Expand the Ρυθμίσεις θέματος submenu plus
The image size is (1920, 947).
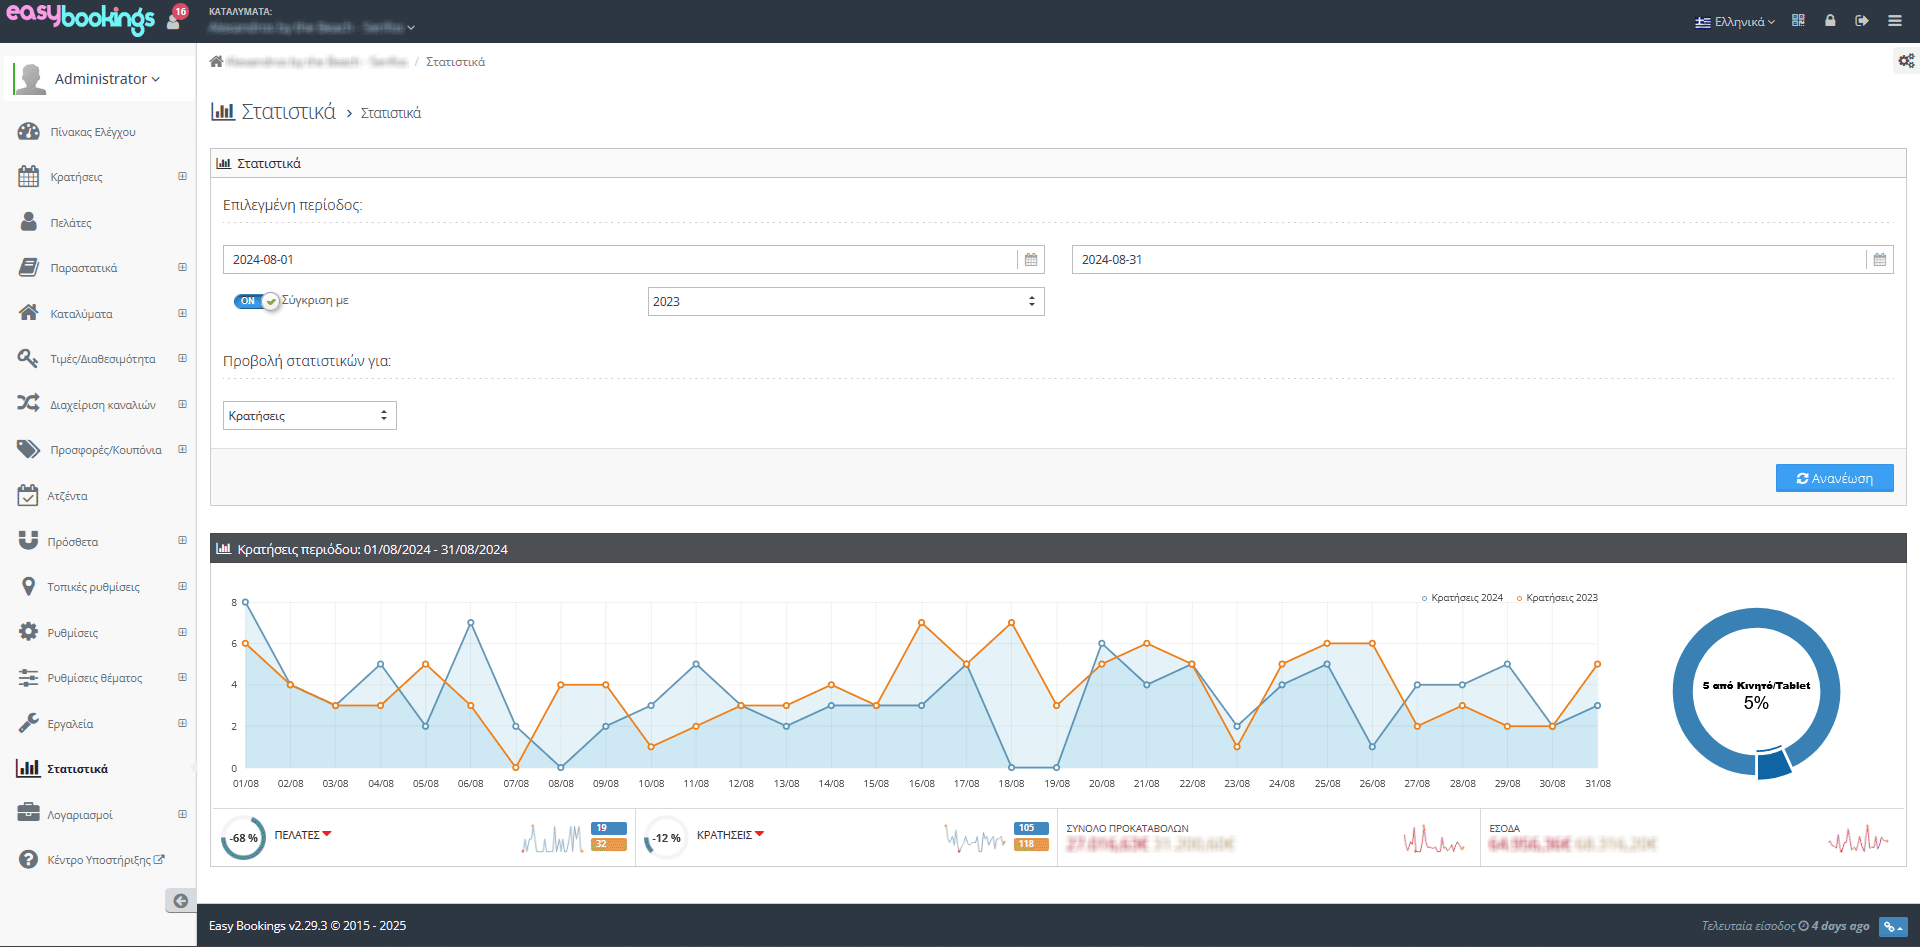(182, 677)
